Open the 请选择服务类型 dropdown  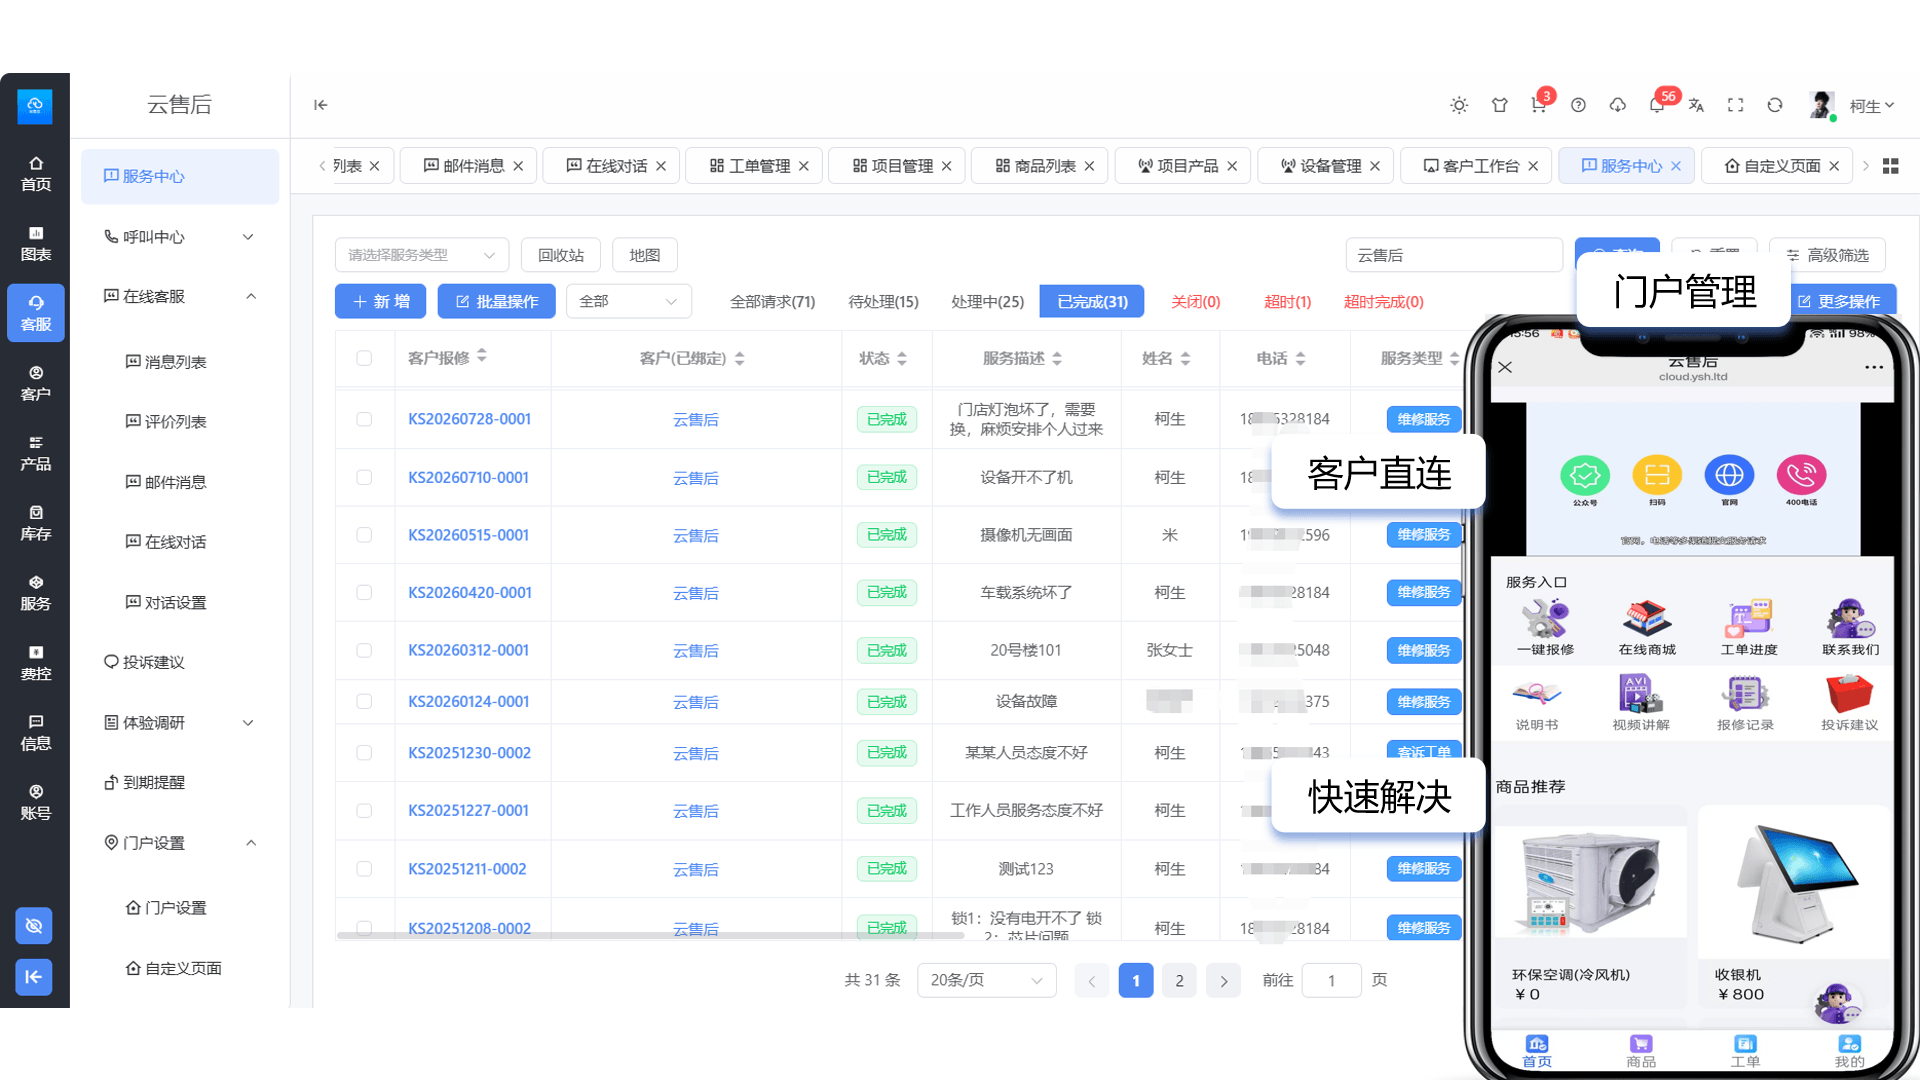point(422,255)
